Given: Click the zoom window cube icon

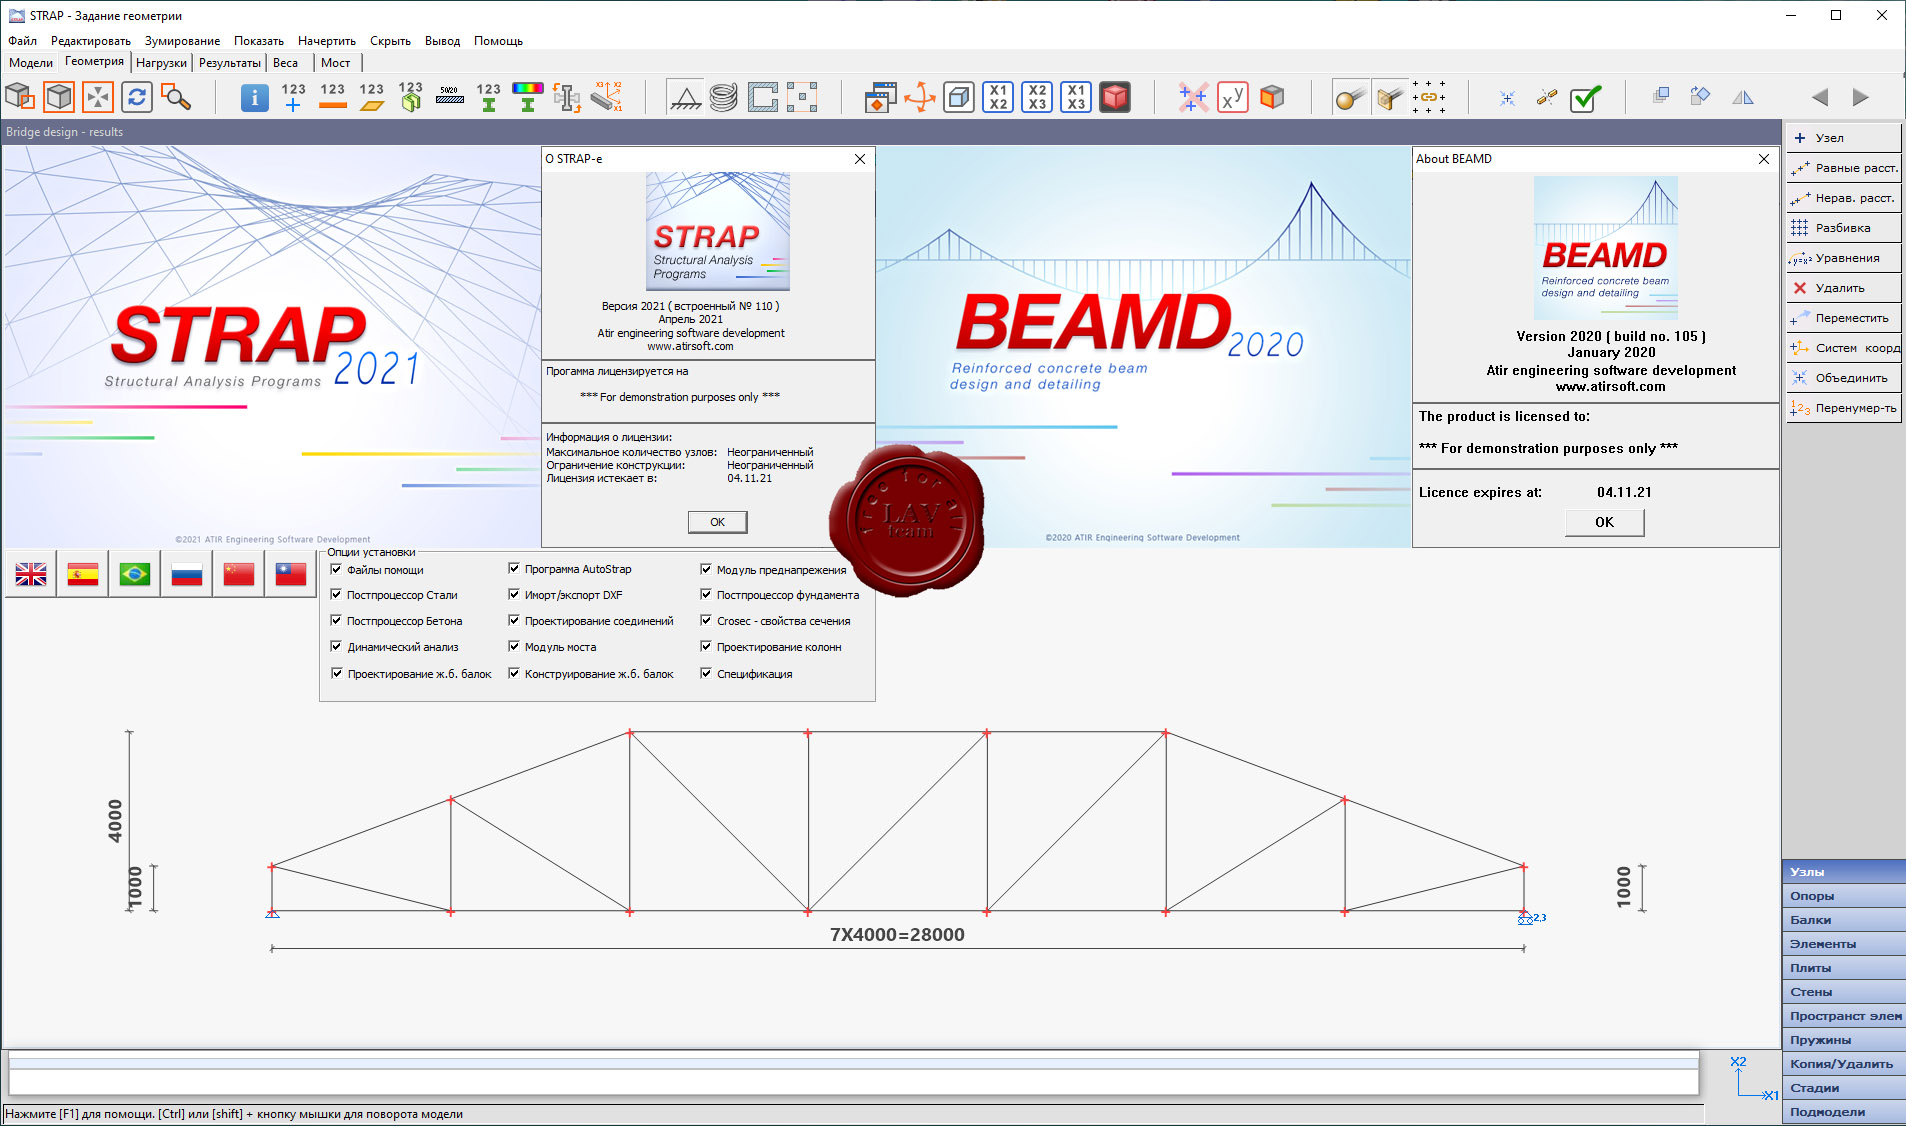Looking at the screenshot, I should pyautogui.click(x=20, y=97).
